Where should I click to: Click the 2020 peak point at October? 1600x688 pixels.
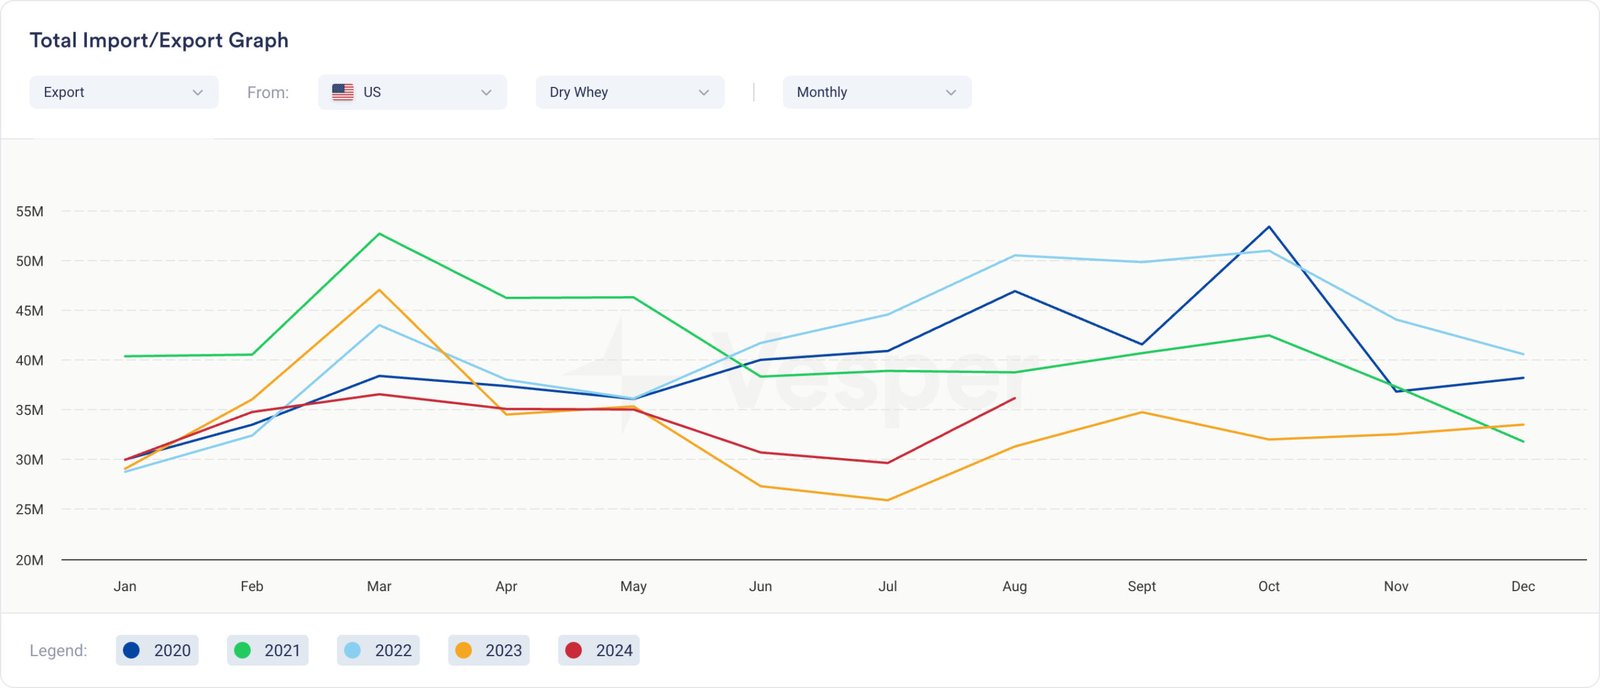pyautogui.click(x=1269, y=227)
